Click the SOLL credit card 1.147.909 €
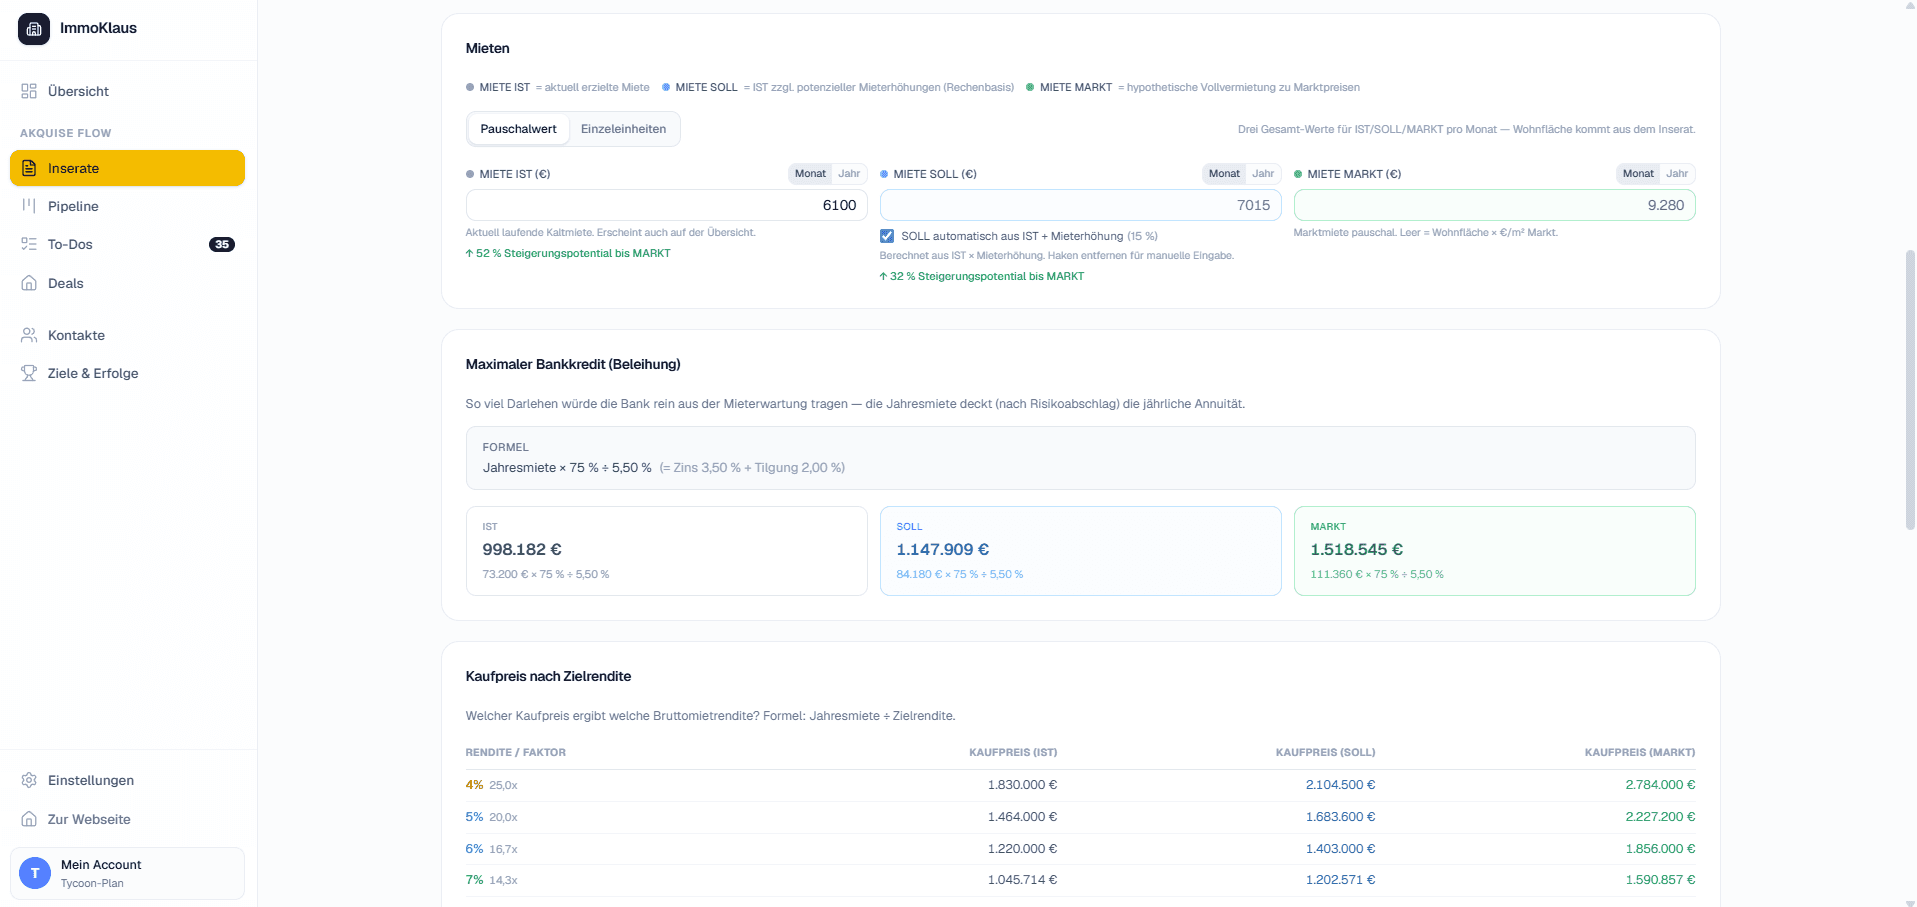The height and width of the screenshot is (907, 1917). click(x=1080, y=551)
